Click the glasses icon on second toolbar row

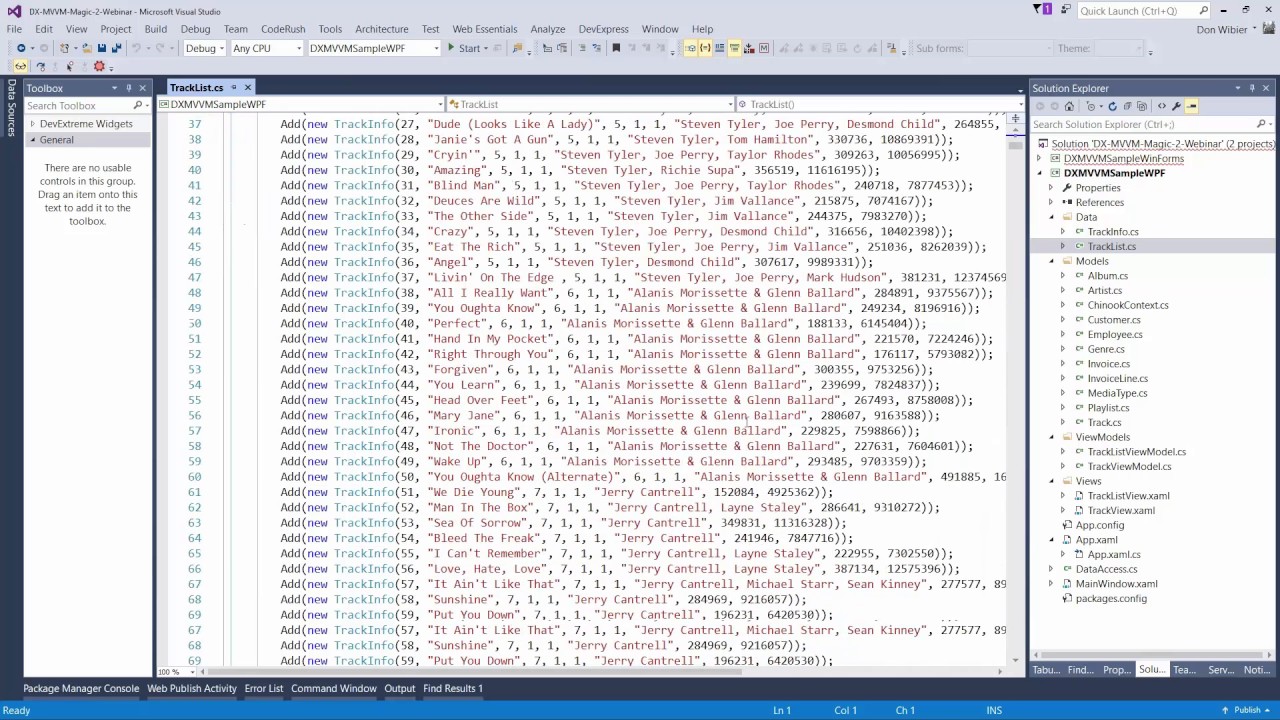20,66
